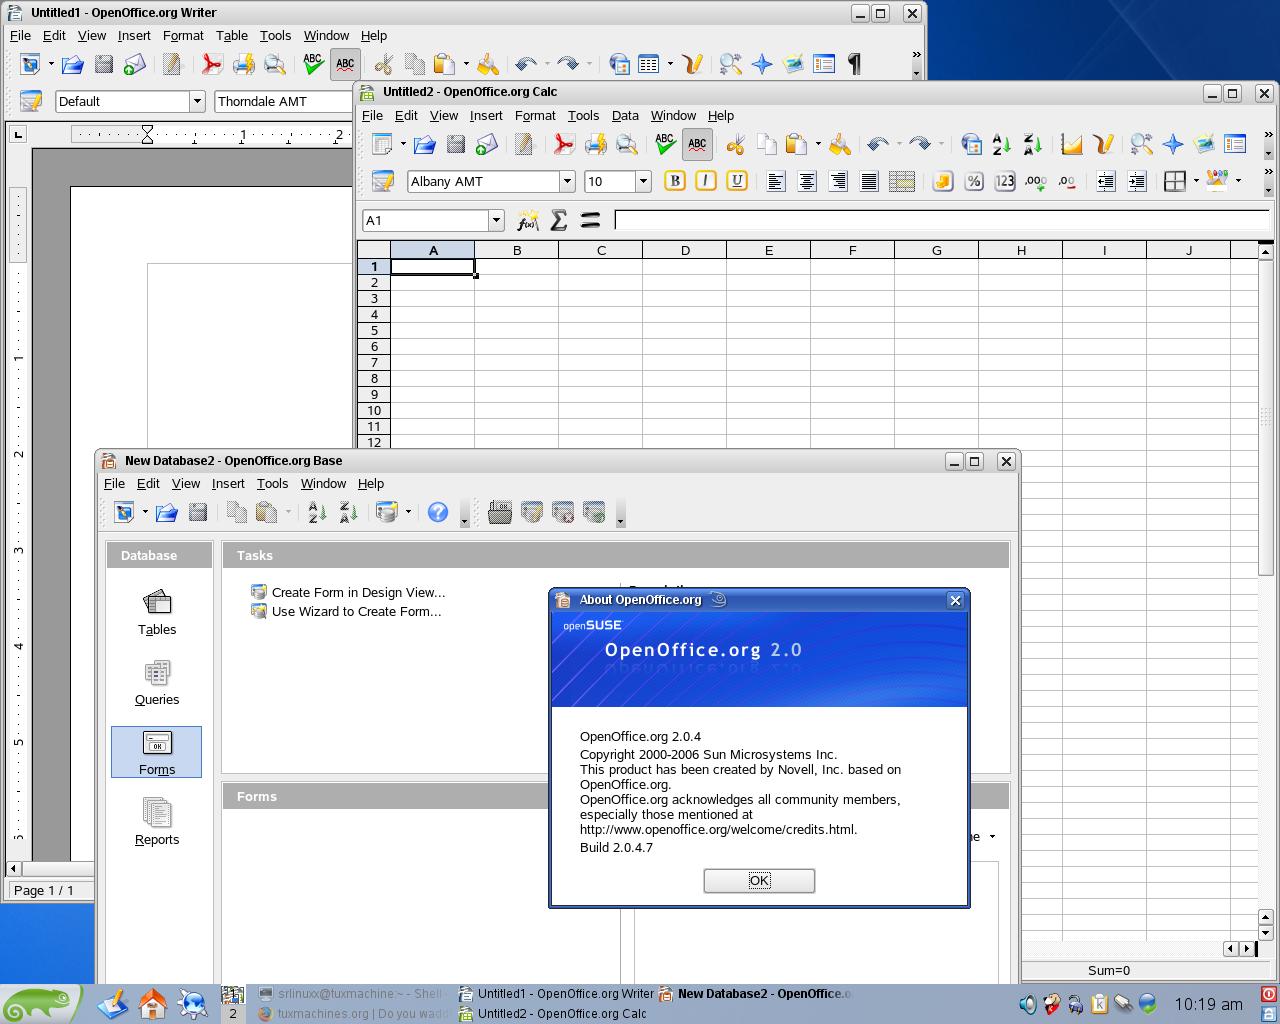
Task: Click the Sum sigma icon in Calc
Action: point(559,220)
